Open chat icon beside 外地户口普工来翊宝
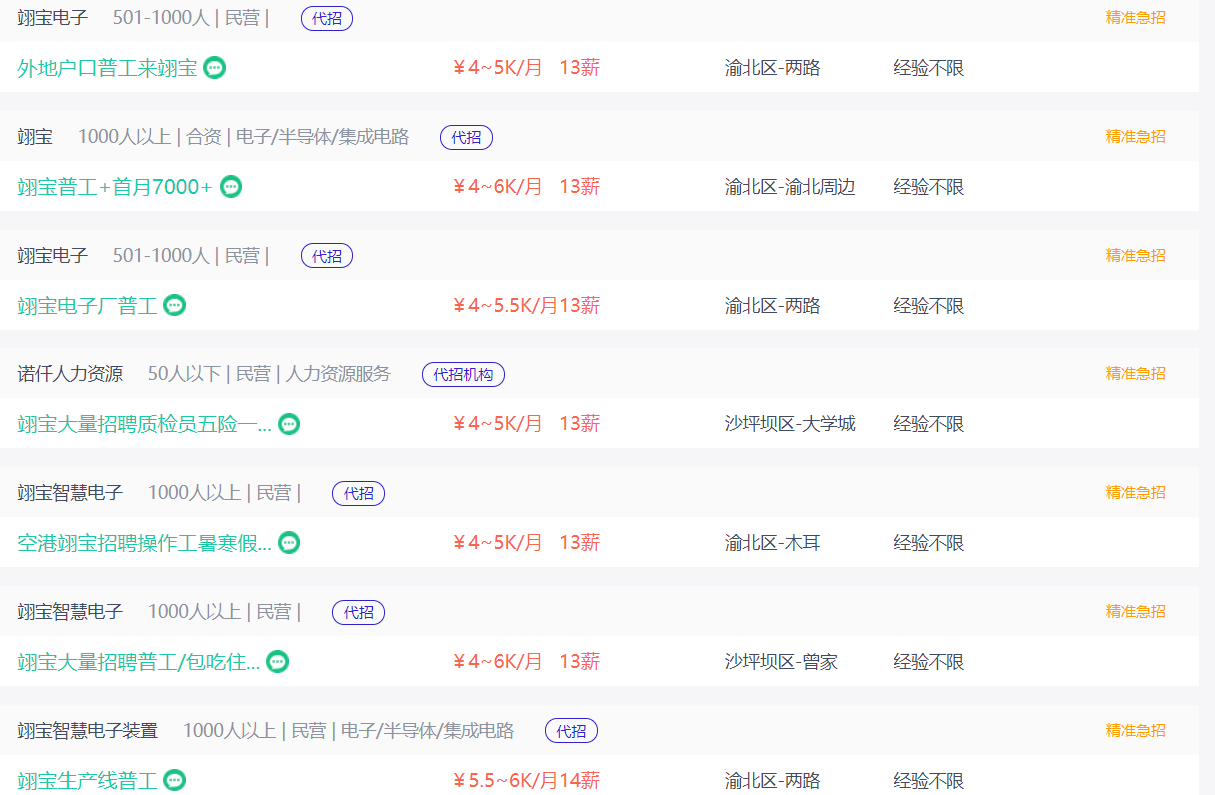Screen dimensions: 1215x795 (214, 68)
